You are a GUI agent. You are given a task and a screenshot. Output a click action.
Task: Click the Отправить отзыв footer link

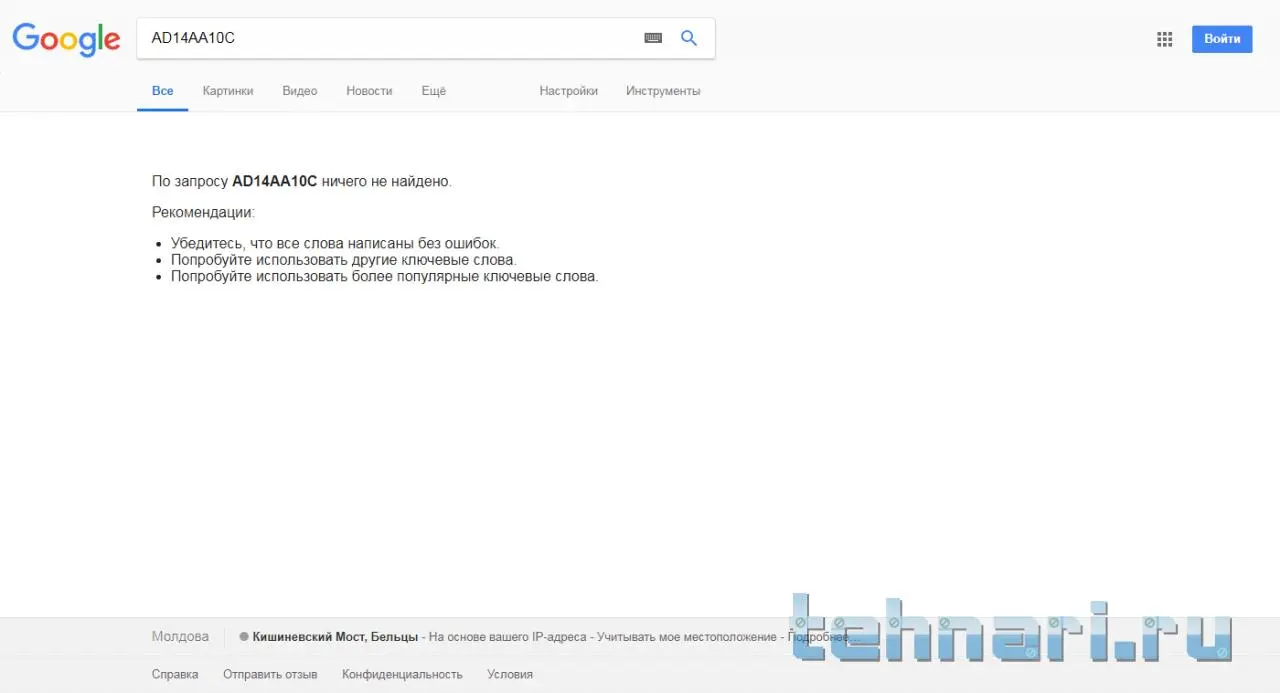[x=270, y=675]
